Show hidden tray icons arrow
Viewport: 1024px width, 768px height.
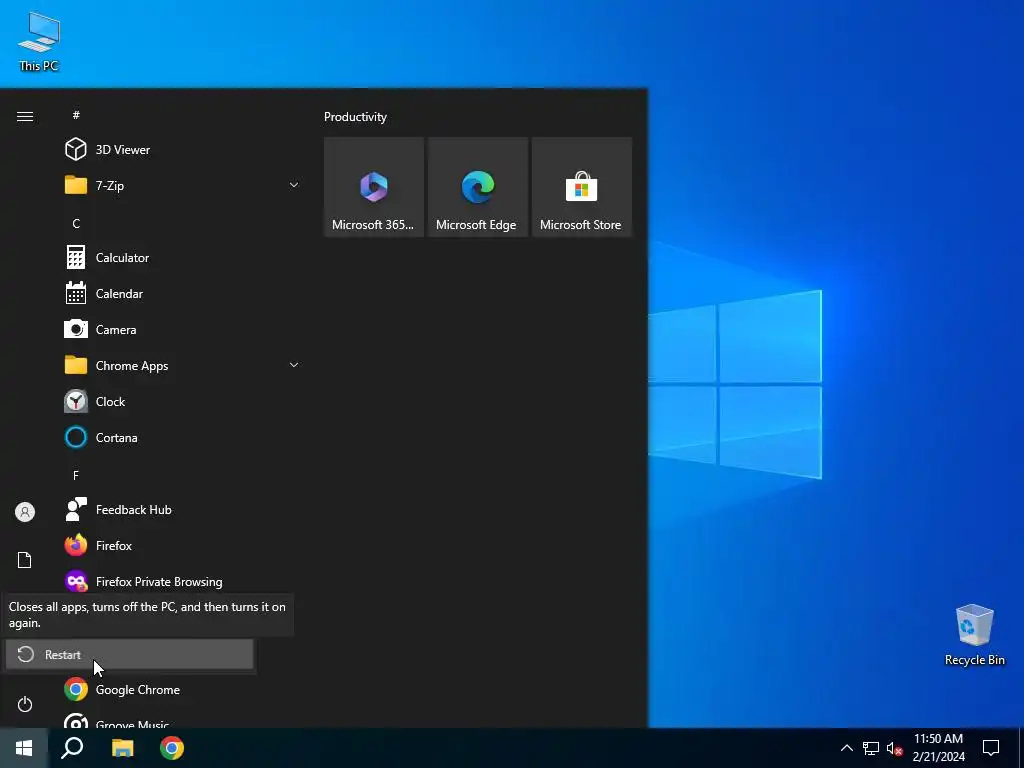click(846, 748)
